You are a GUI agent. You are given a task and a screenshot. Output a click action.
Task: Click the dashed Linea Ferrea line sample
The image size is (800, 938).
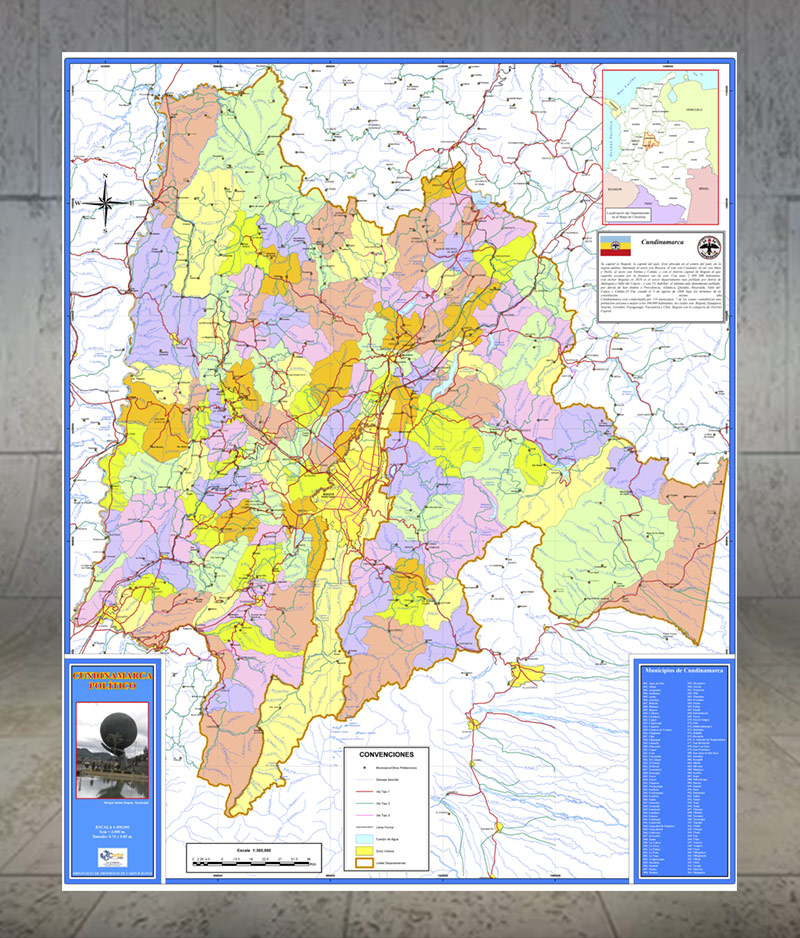tap(364, 827)
